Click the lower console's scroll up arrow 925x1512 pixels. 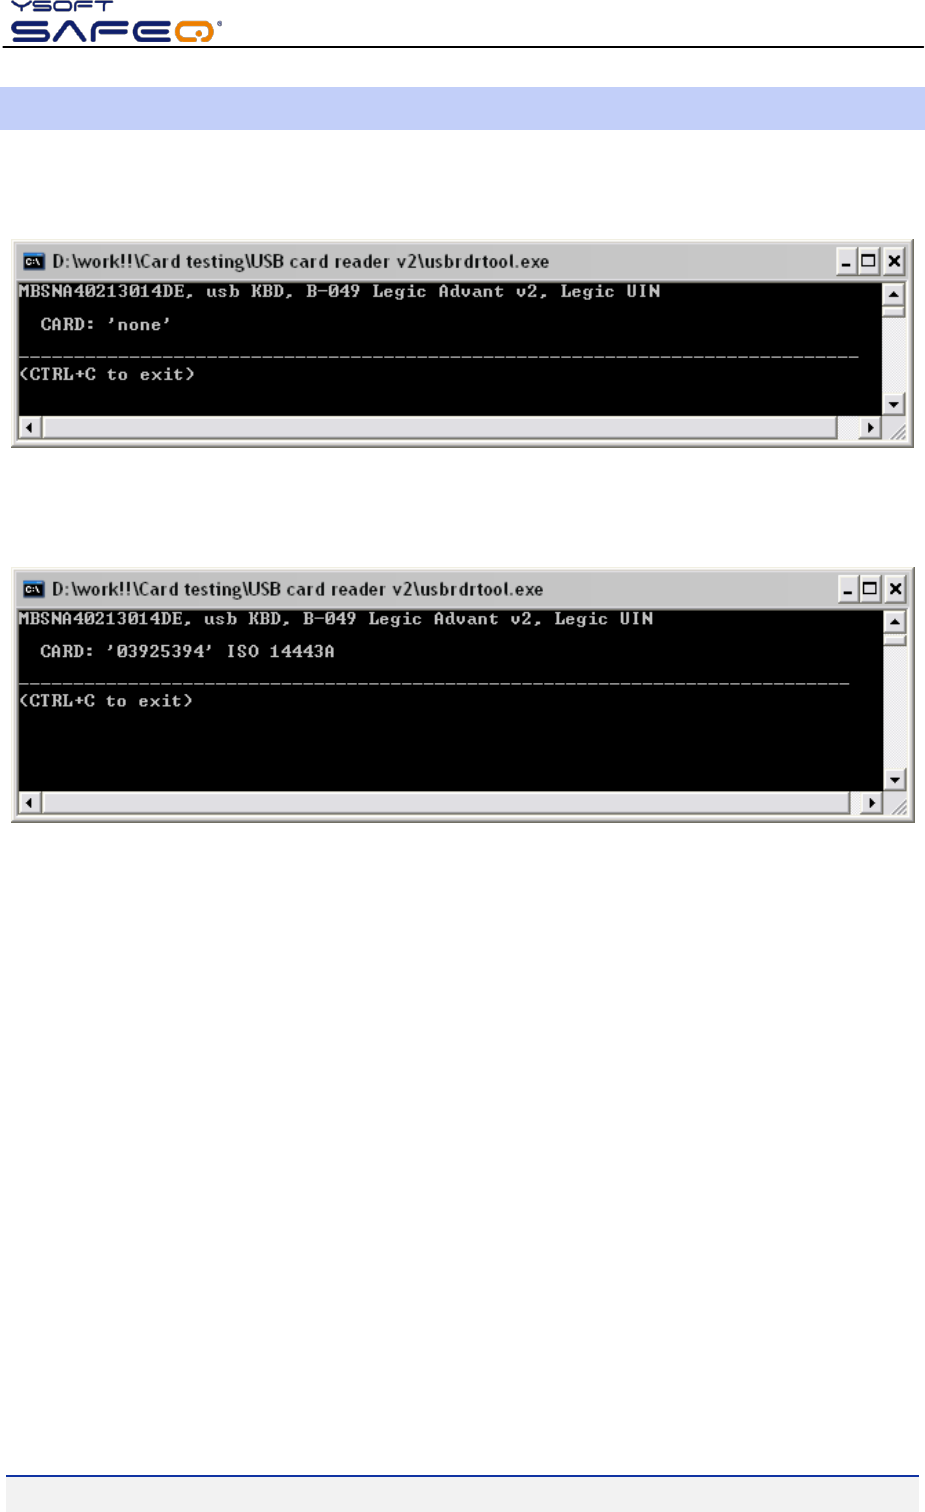point(894,622)
